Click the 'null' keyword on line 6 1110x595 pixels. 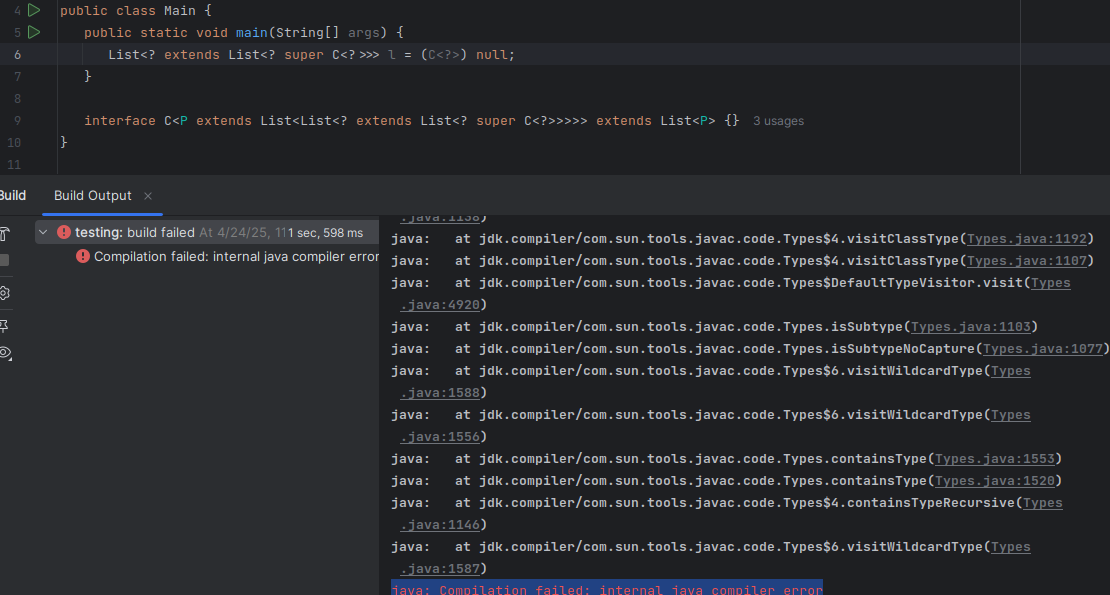[x=492, y=54]
